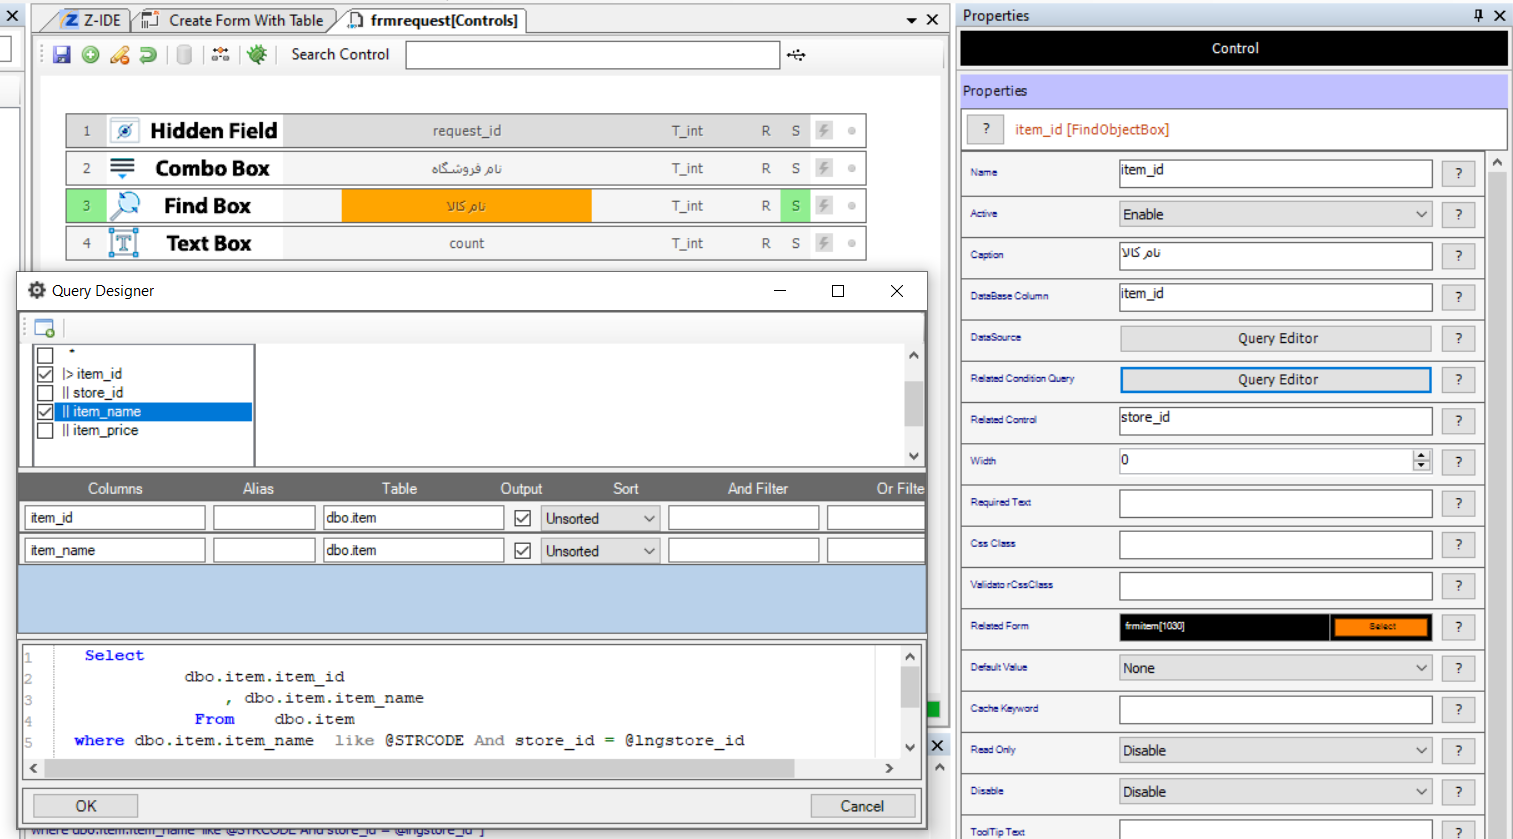
Task: Click the green return arrow toolbar icon
Action: pos(148,55)
